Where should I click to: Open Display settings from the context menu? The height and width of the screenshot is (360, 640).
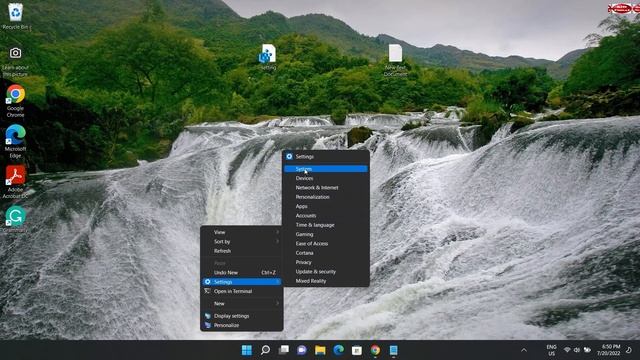(x=242, y=316)
